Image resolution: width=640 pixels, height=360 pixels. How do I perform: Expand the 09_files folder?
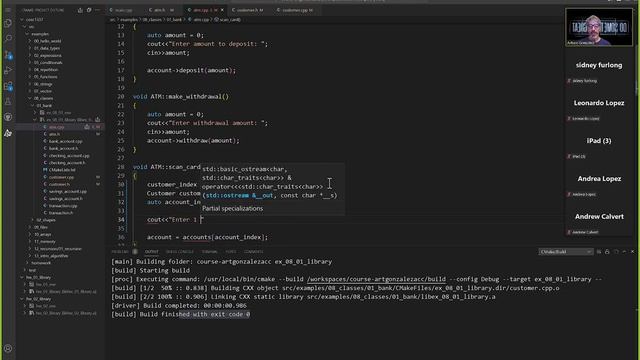point(40,227)
